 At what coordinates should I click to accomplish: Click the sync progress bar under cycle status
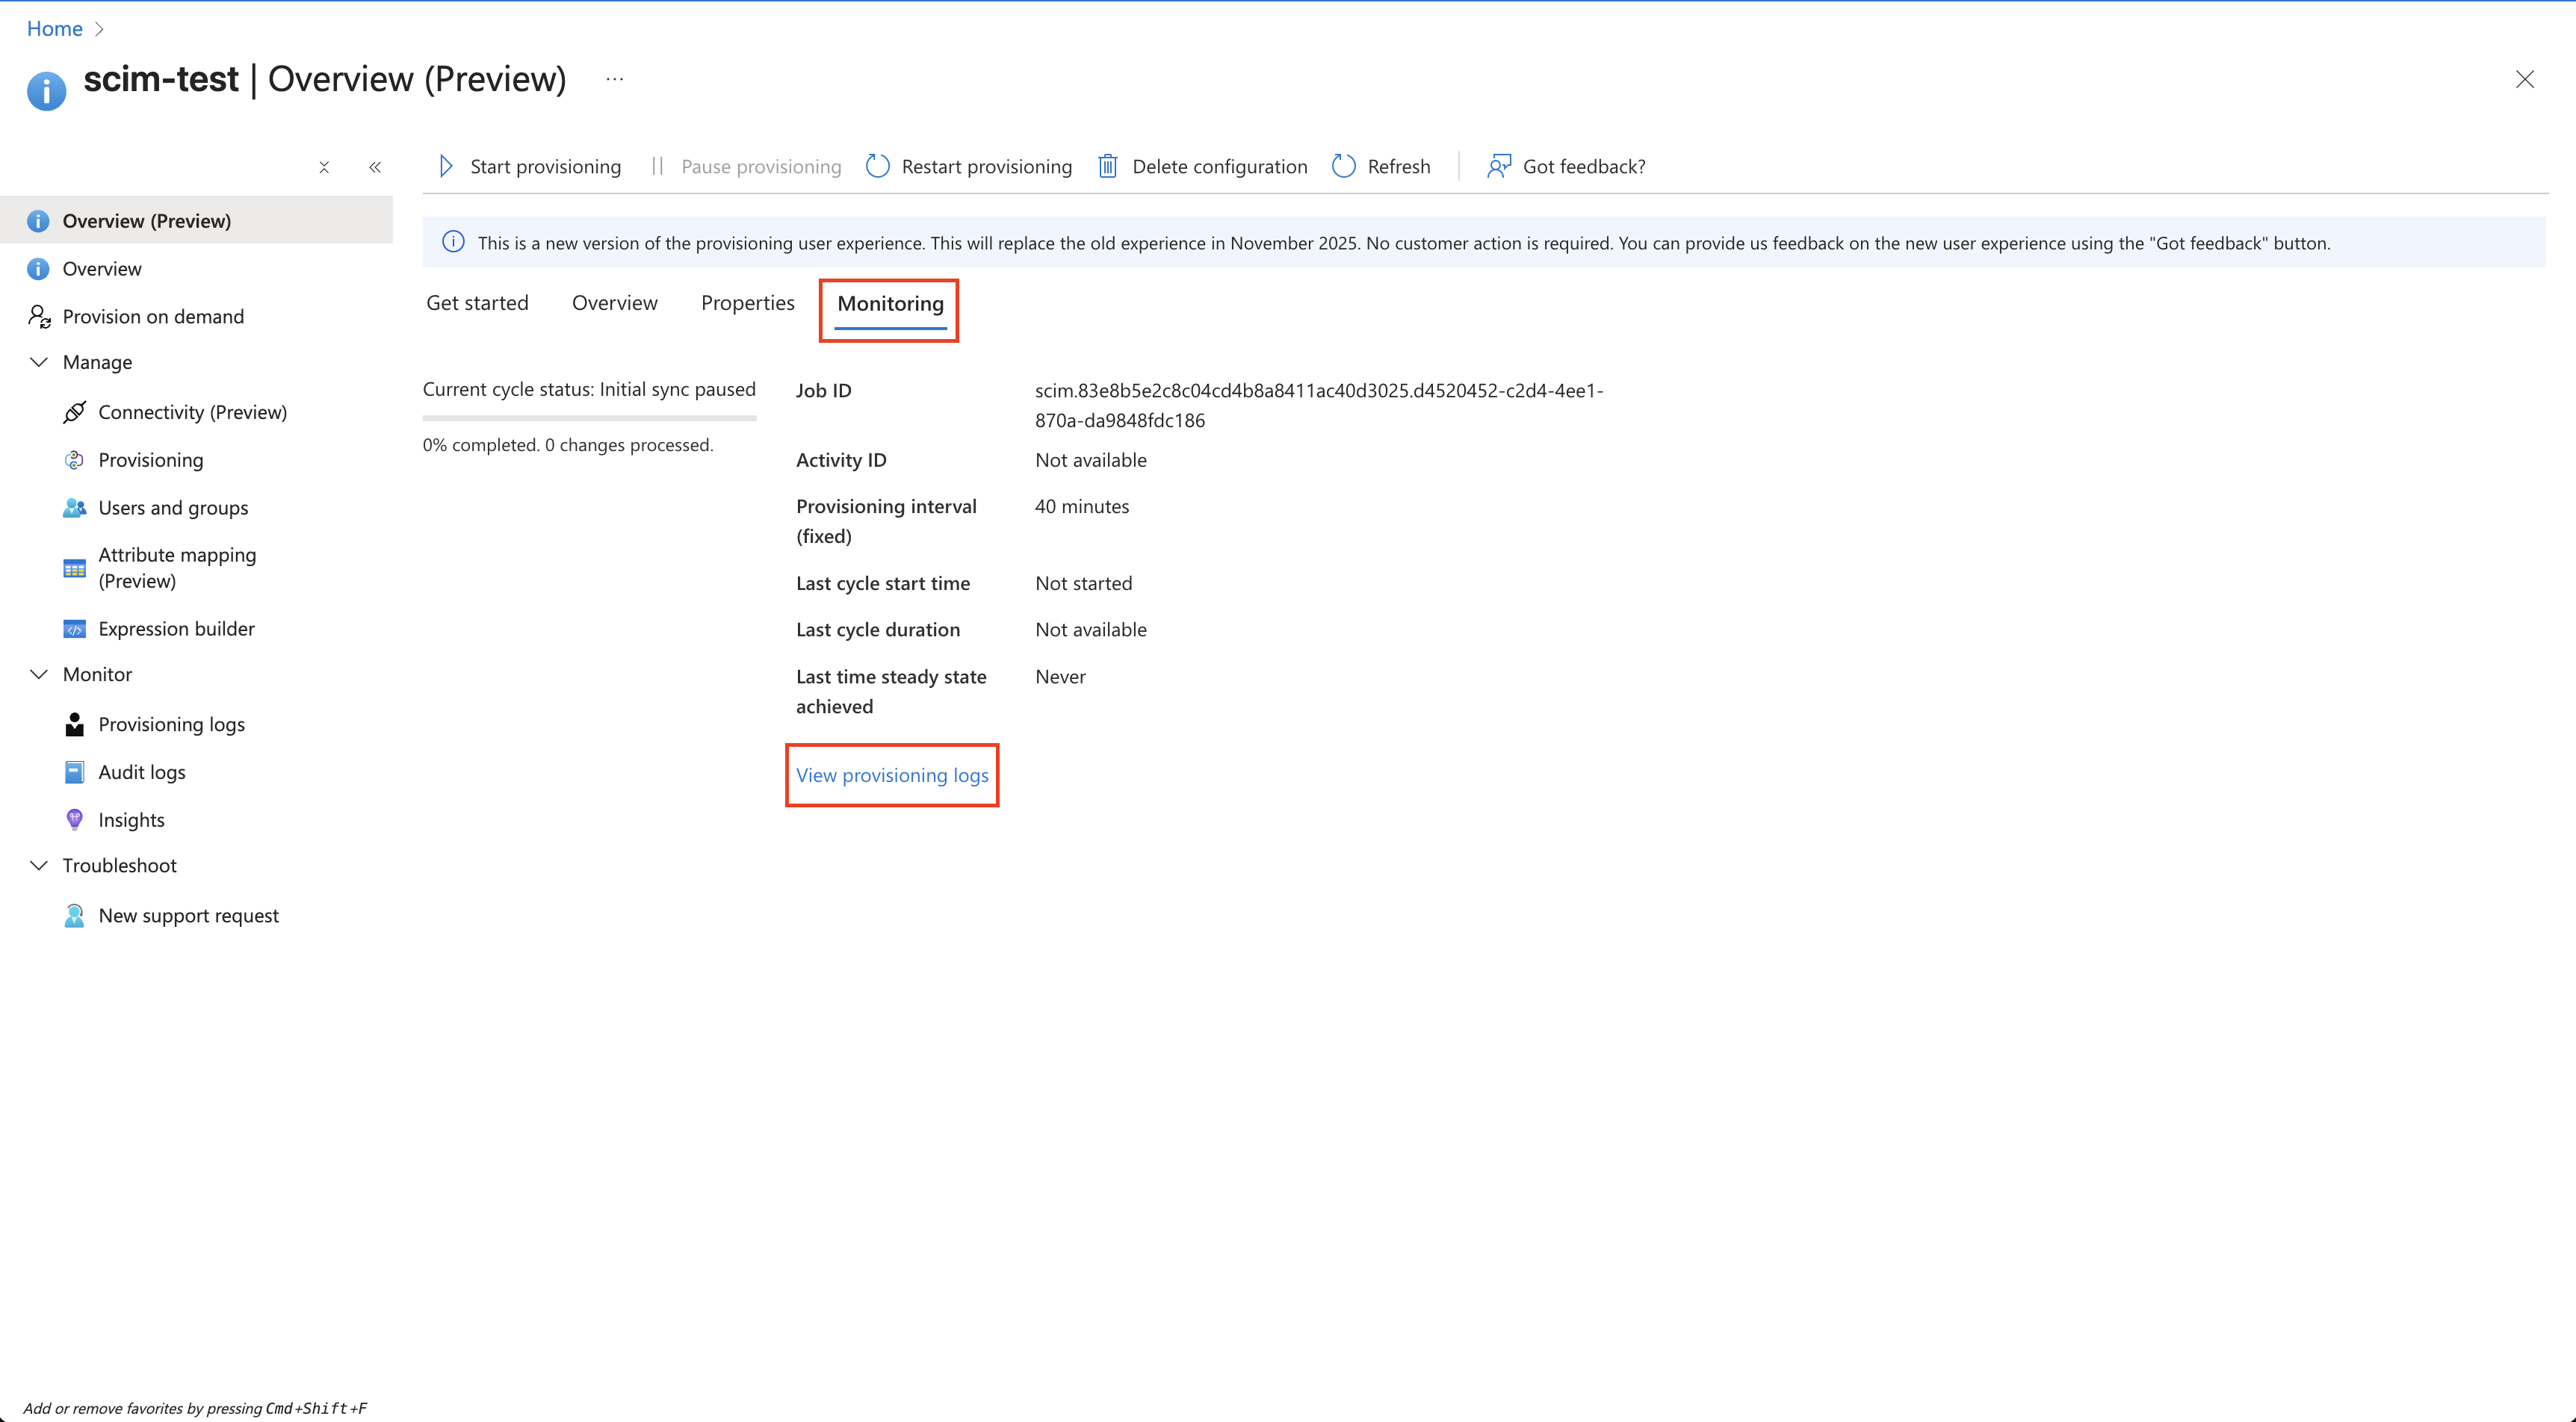point(589,418)
